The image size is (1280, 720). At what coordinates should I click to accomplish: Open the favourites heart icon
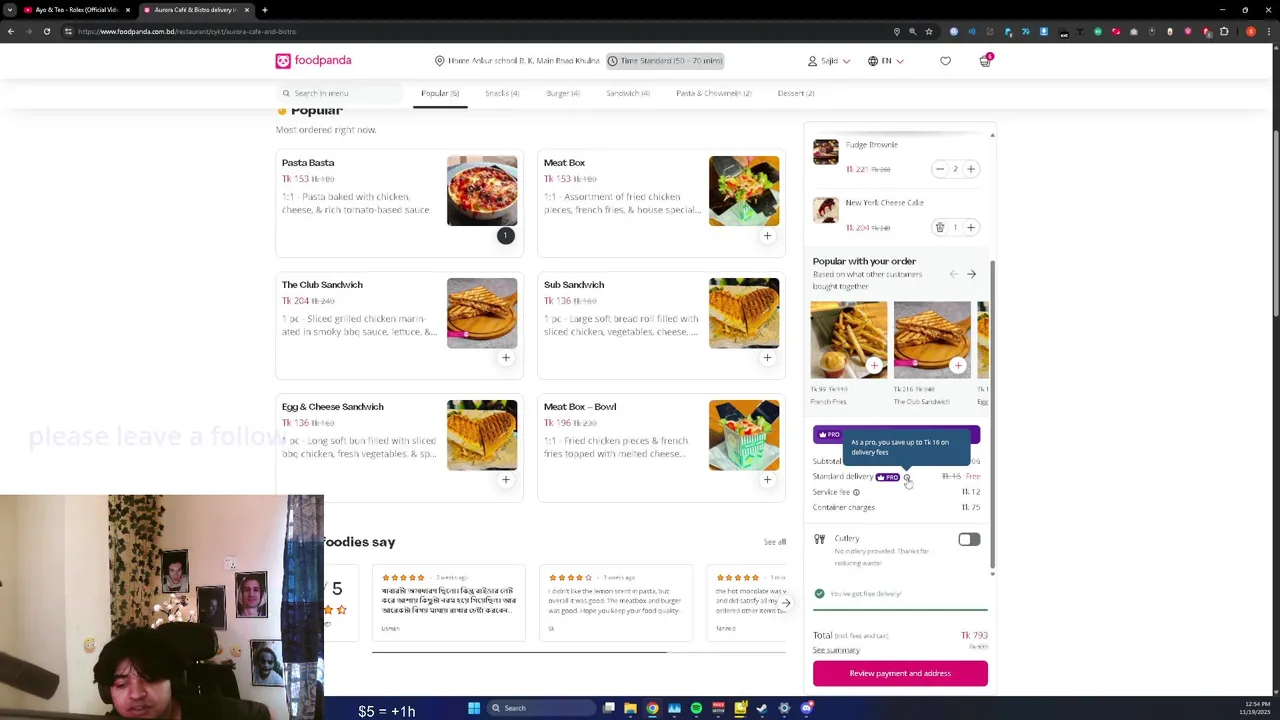click(945, 61)
